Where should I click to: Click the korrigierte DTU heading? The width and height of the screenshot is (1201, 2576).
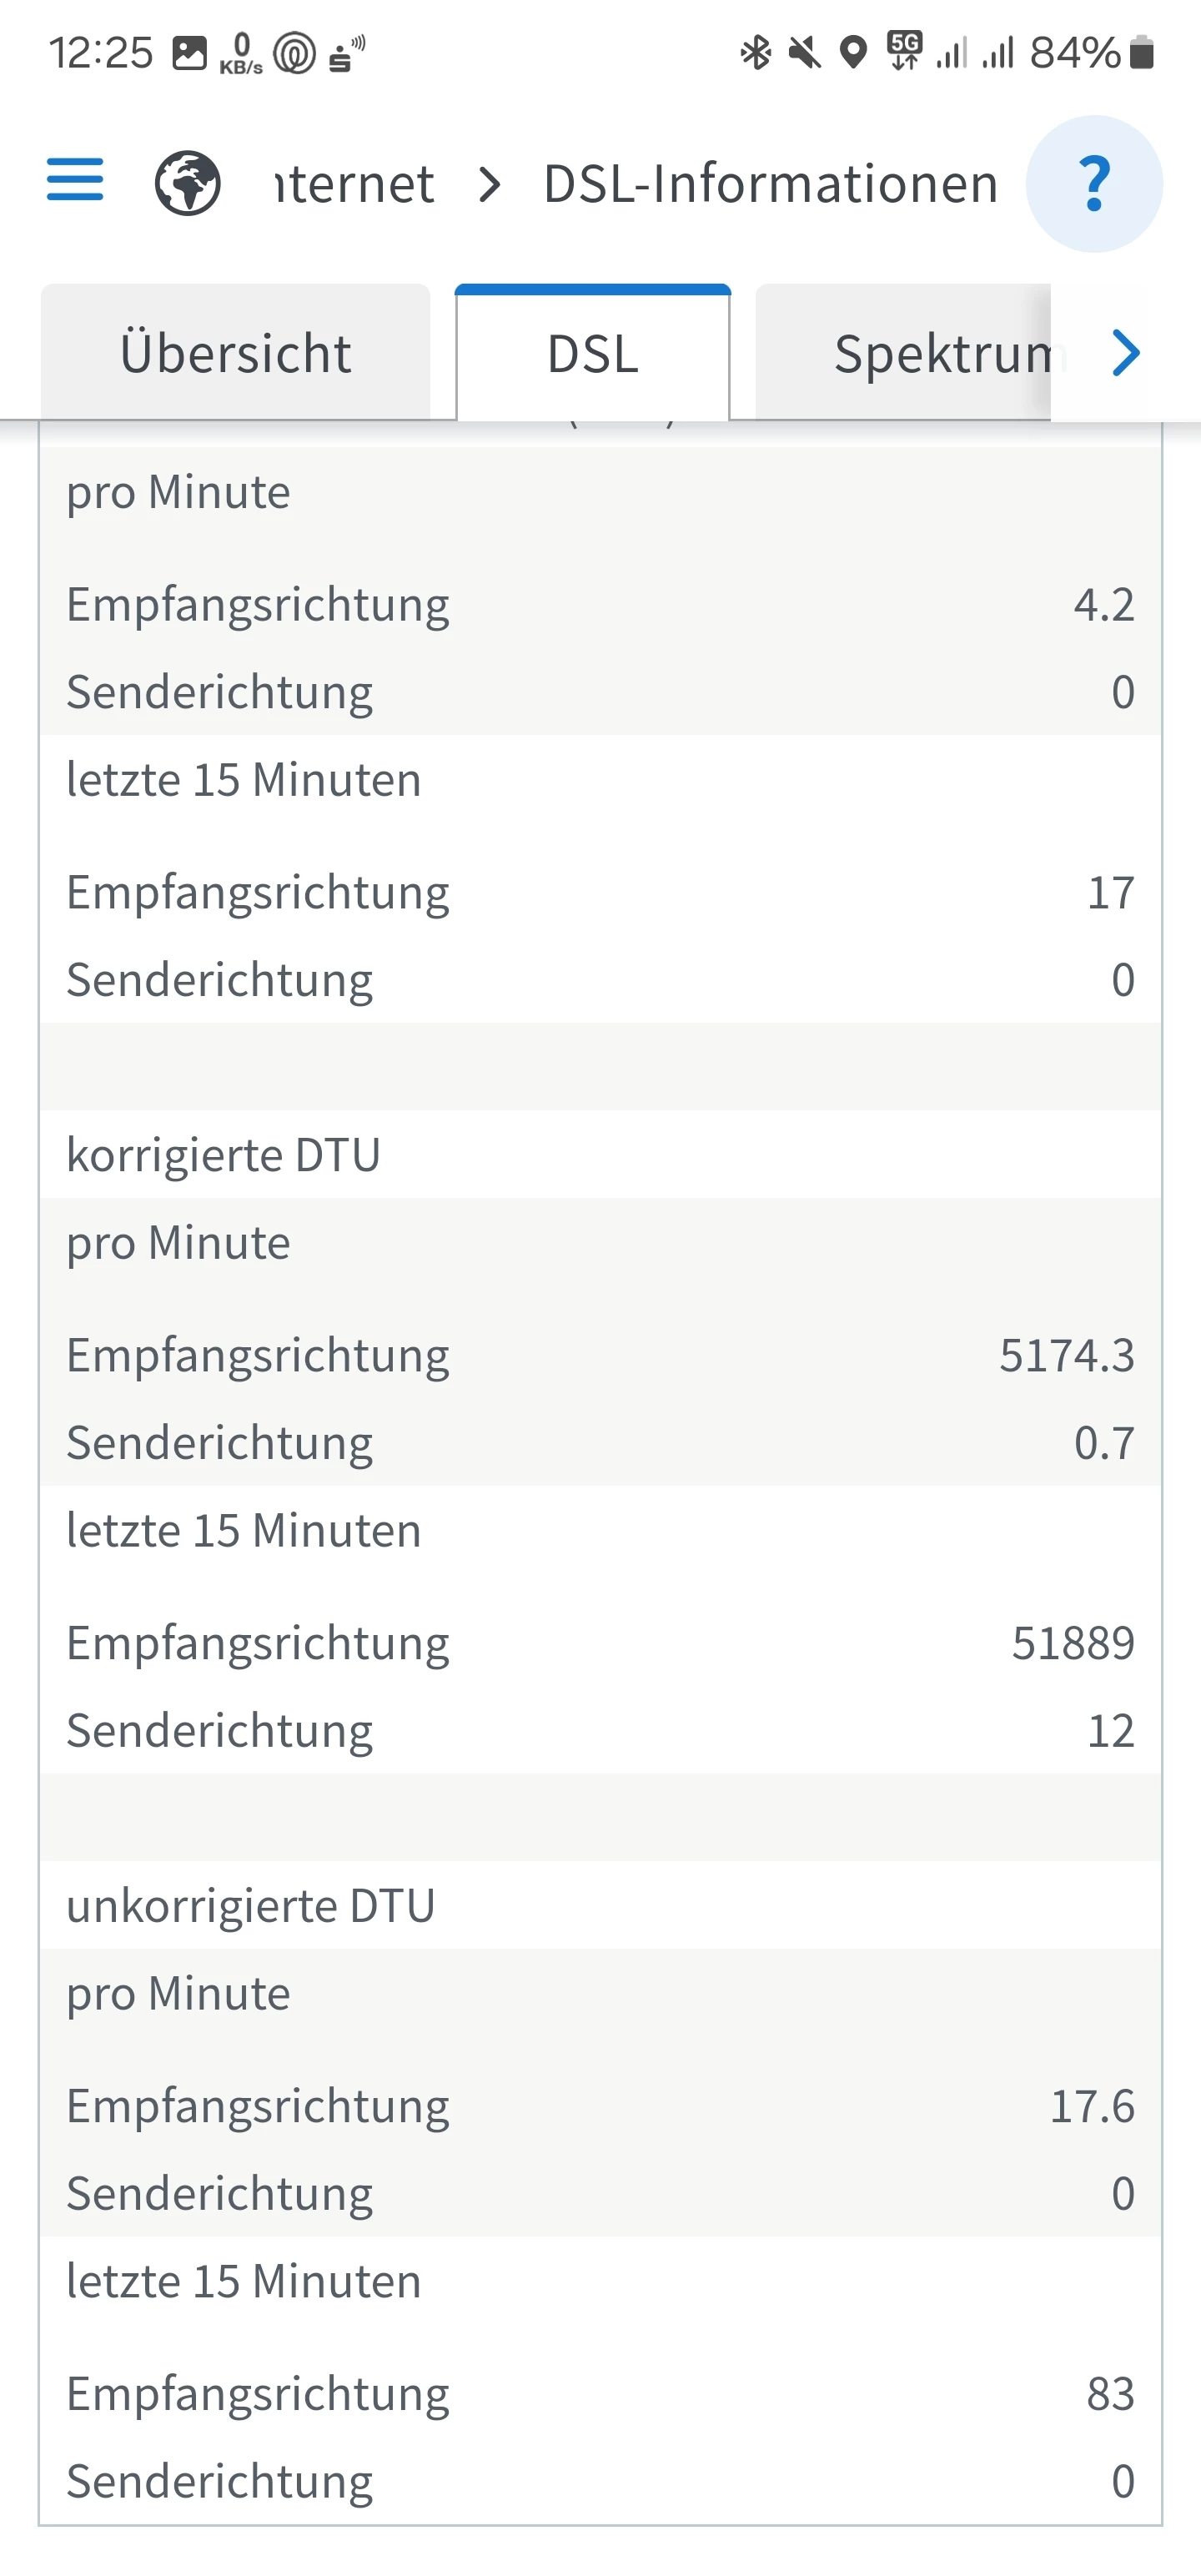coord(223,1155)
